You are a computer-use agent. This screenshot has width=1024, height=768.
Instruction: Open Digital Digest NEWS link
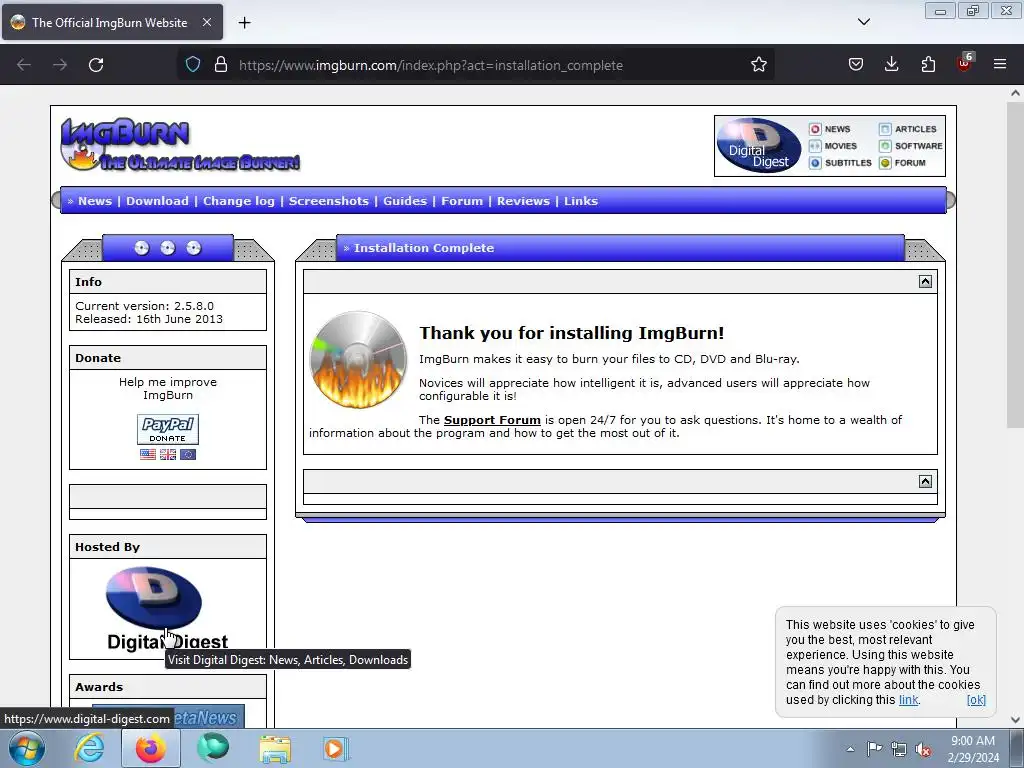pyautogui.click(x=829, y=129)
